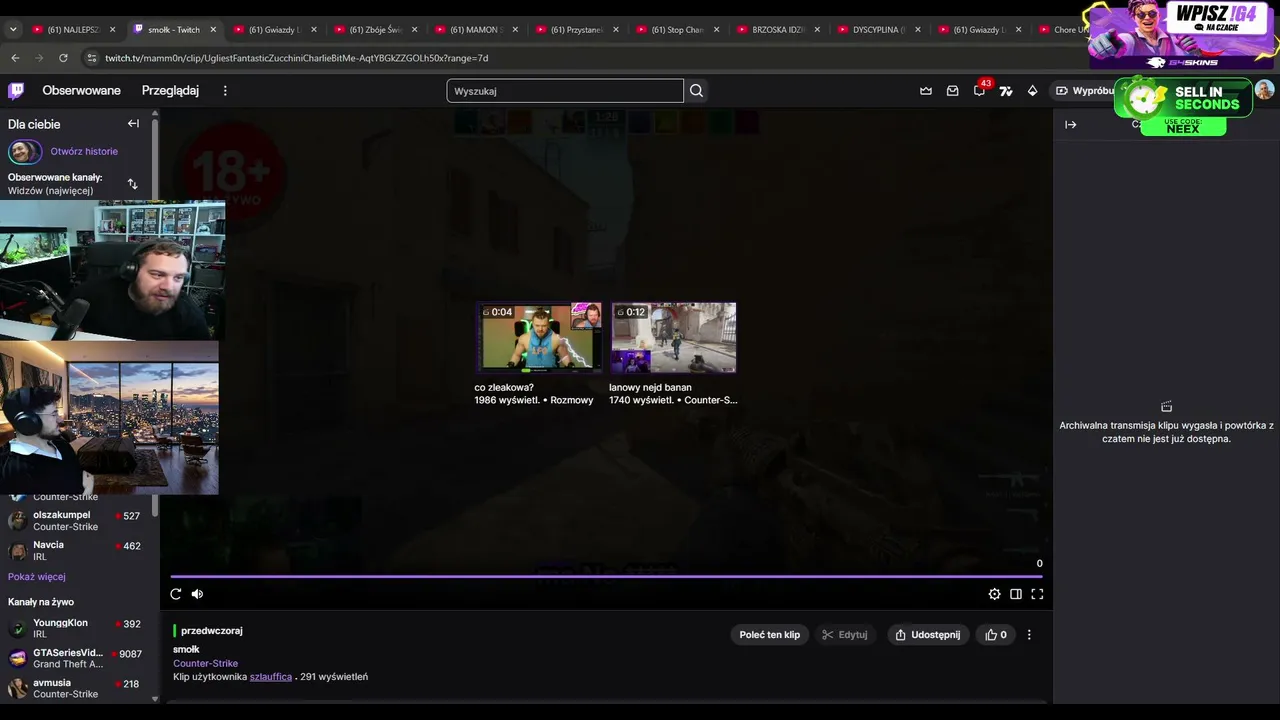The height and width of the screenshot is (720, 1280).
Task: Go back in browser history
Action: click(15, 58)
